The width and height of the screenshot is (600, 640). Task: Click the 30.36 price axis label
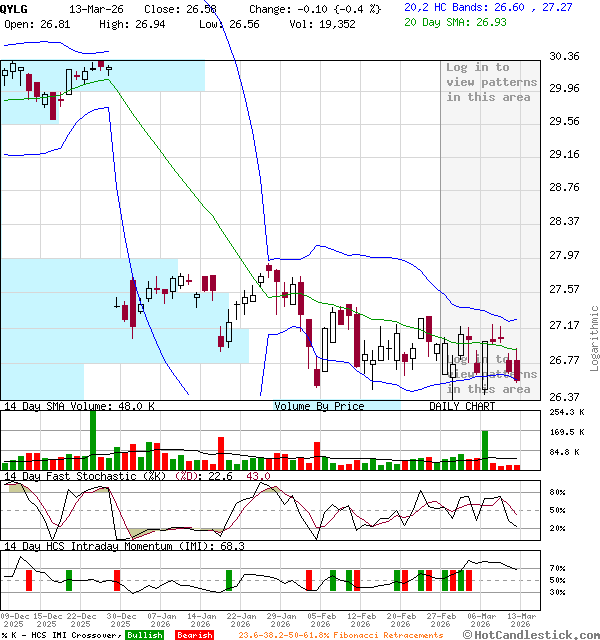(565, 57)
